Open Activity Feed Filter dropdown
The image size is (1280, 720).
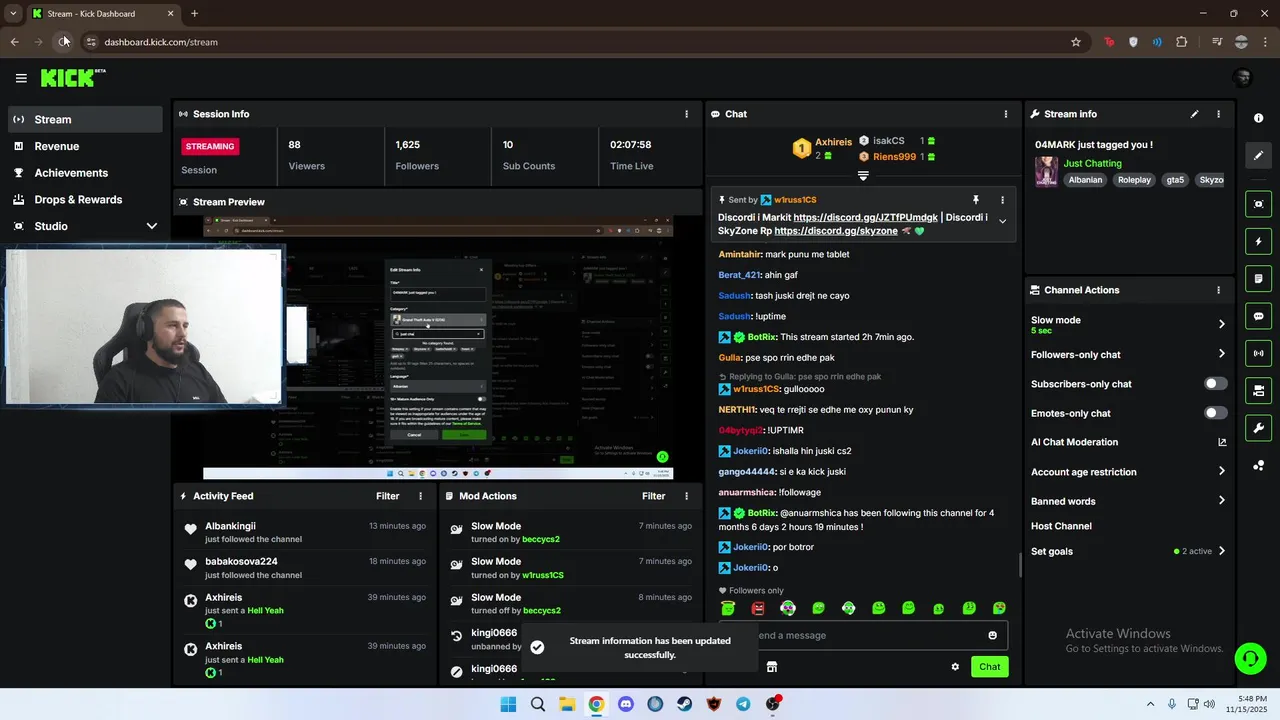click(387, 496)
